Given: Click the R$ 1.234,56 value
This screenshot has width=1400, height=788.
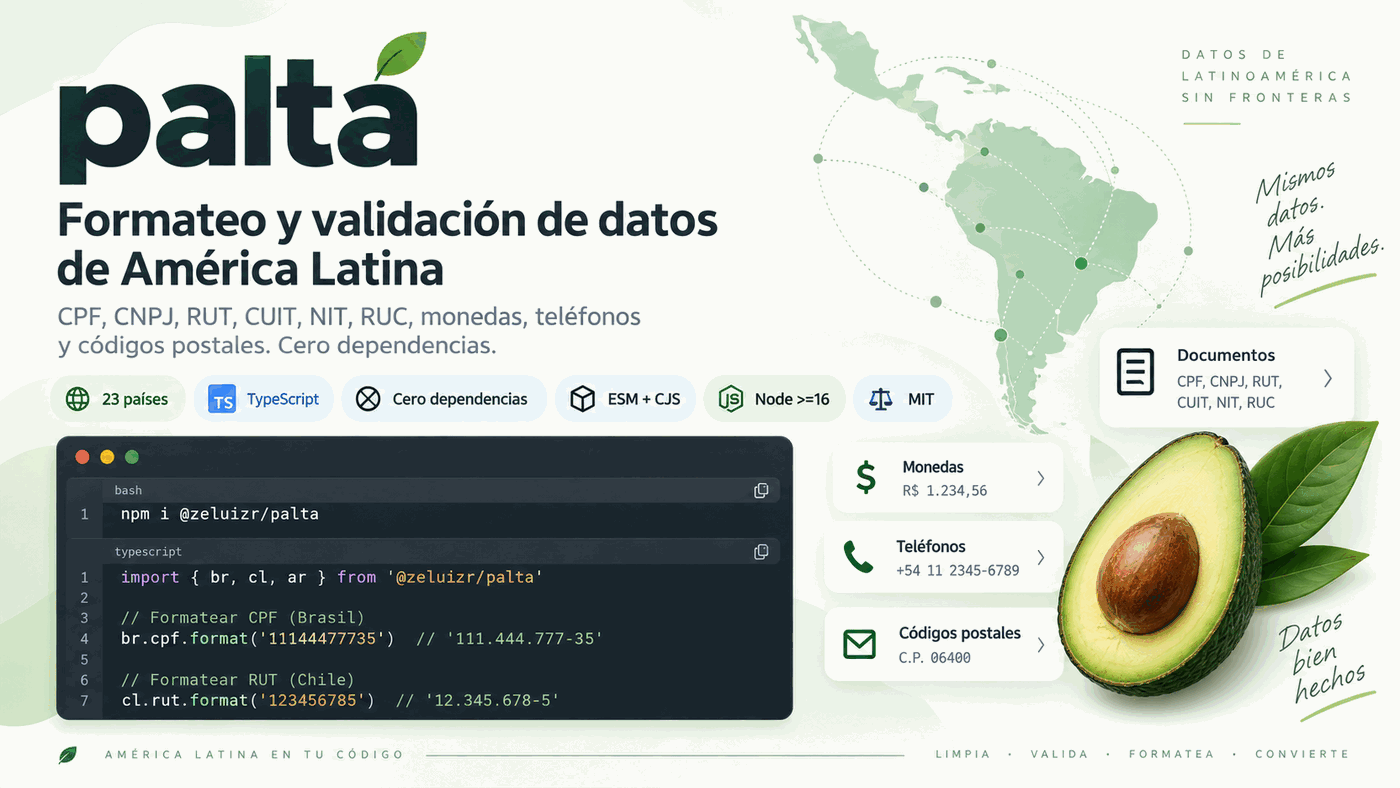Looking at the screenshot, I should [x=944, y=491].
